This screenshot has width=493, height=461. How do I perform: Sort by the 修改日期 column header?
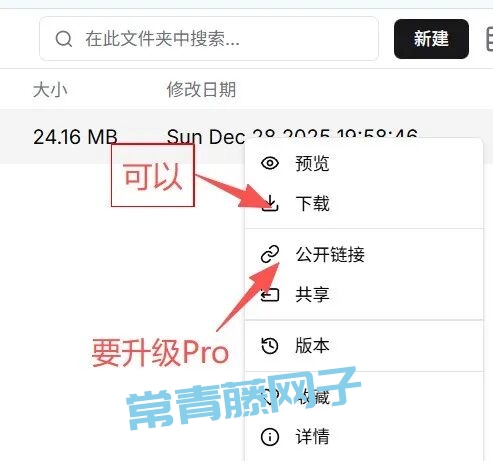[x=201, y=90]
